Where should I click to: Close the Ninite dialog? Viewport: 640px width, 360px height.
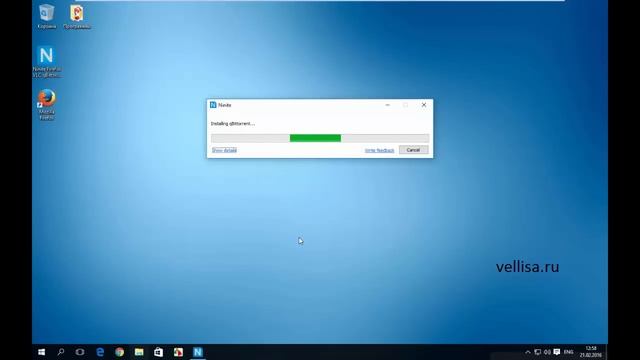[424, 105]
